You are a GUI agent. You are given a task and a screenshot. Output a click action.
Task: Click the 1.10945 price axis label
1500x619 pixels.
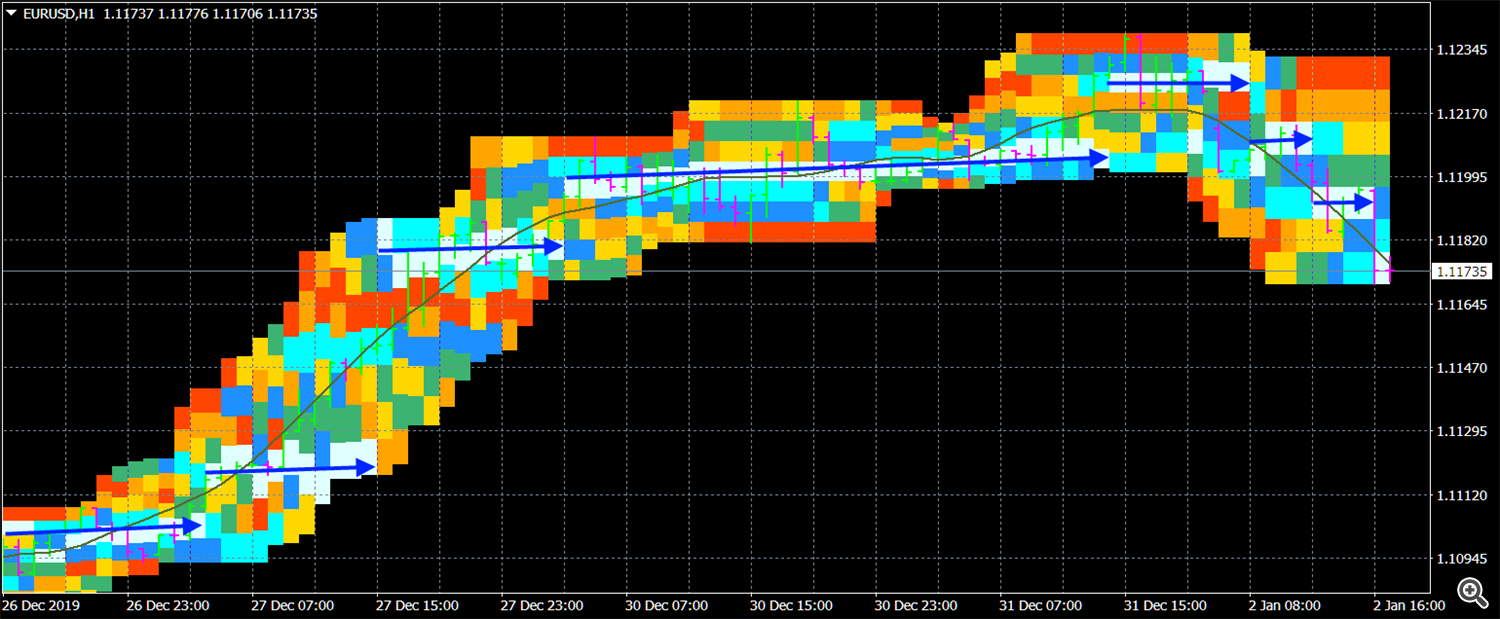tap(1460, 558)
